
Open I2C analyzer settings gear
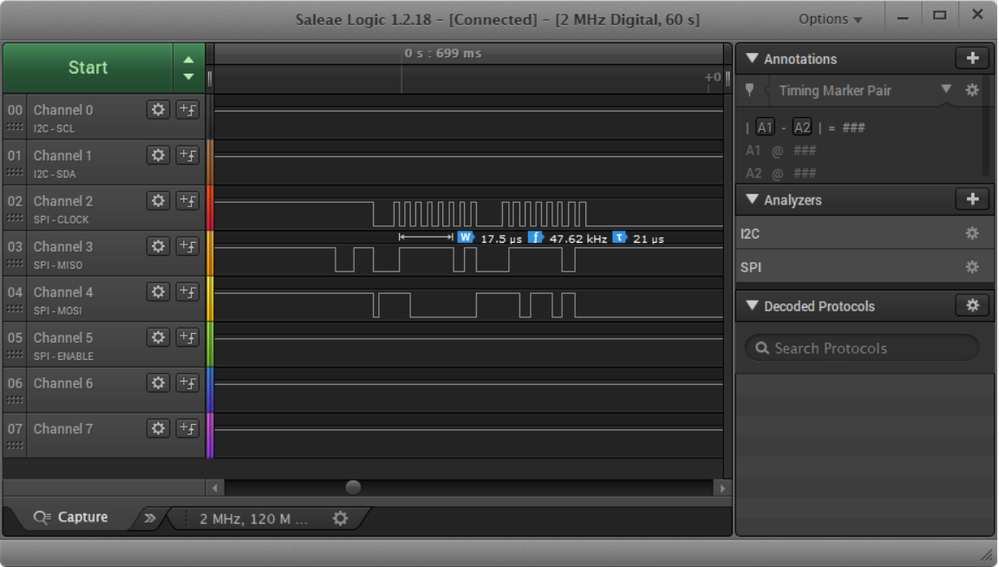(972, 233)
